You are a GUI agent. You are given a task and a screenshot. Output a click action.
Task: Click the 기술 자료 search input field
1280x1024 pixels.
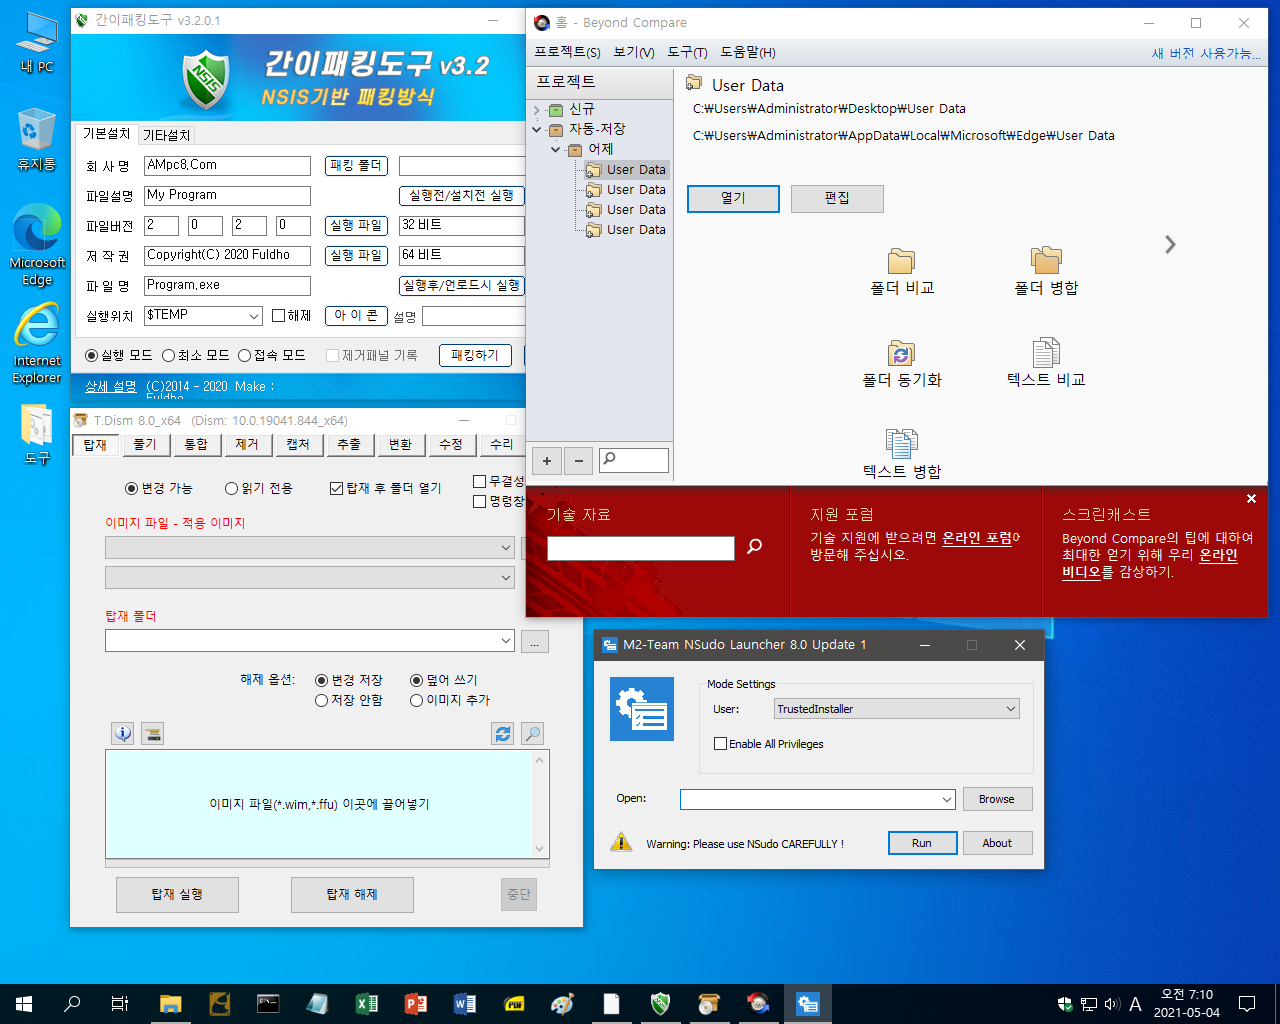pos(641,548)
